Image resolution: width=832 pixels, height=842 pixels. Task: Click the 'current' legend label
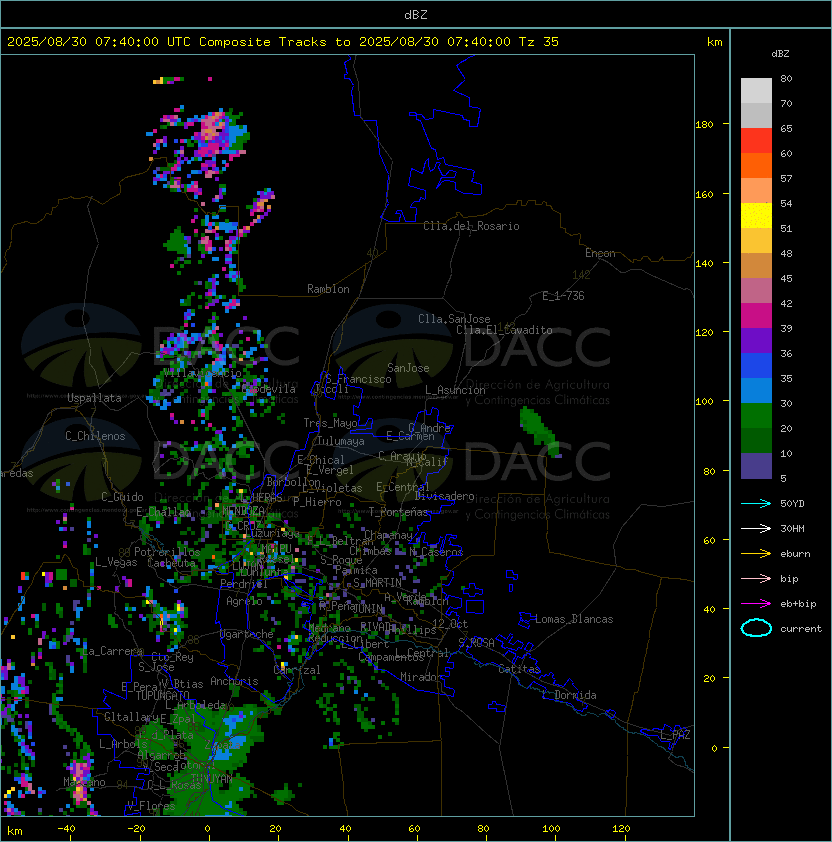801,629
